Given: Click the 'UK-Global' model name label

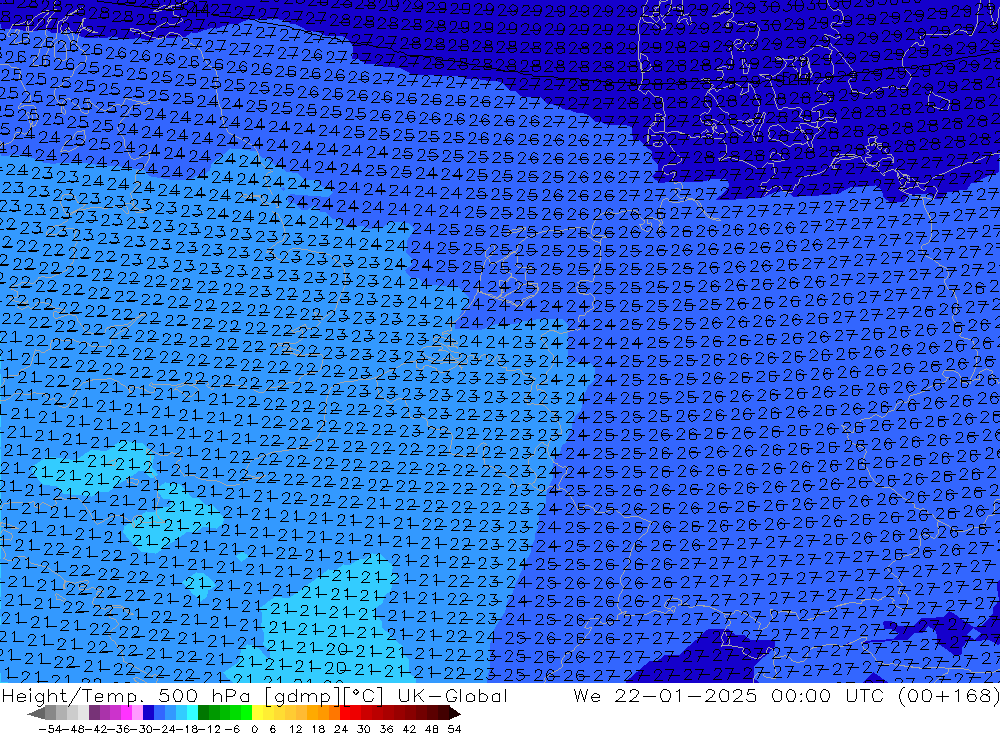Looking at the screenshot, I should pyautogui.click(x=452, y=696).
